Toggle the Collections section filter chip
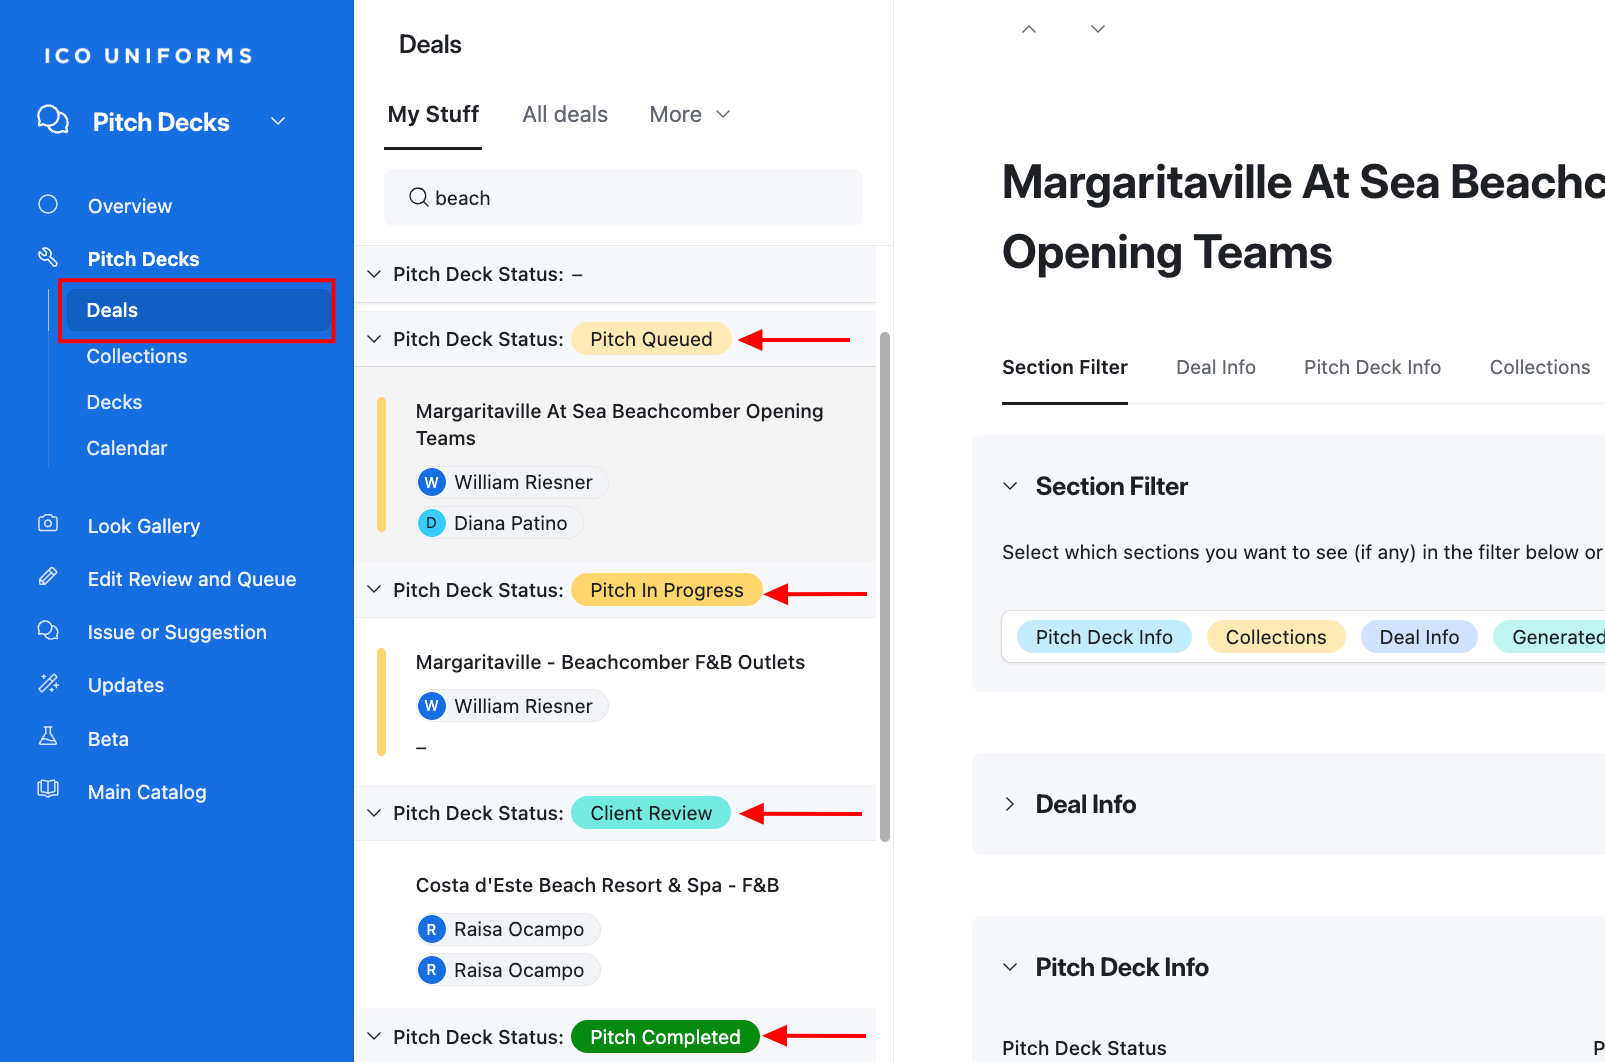 [1275, 637]
